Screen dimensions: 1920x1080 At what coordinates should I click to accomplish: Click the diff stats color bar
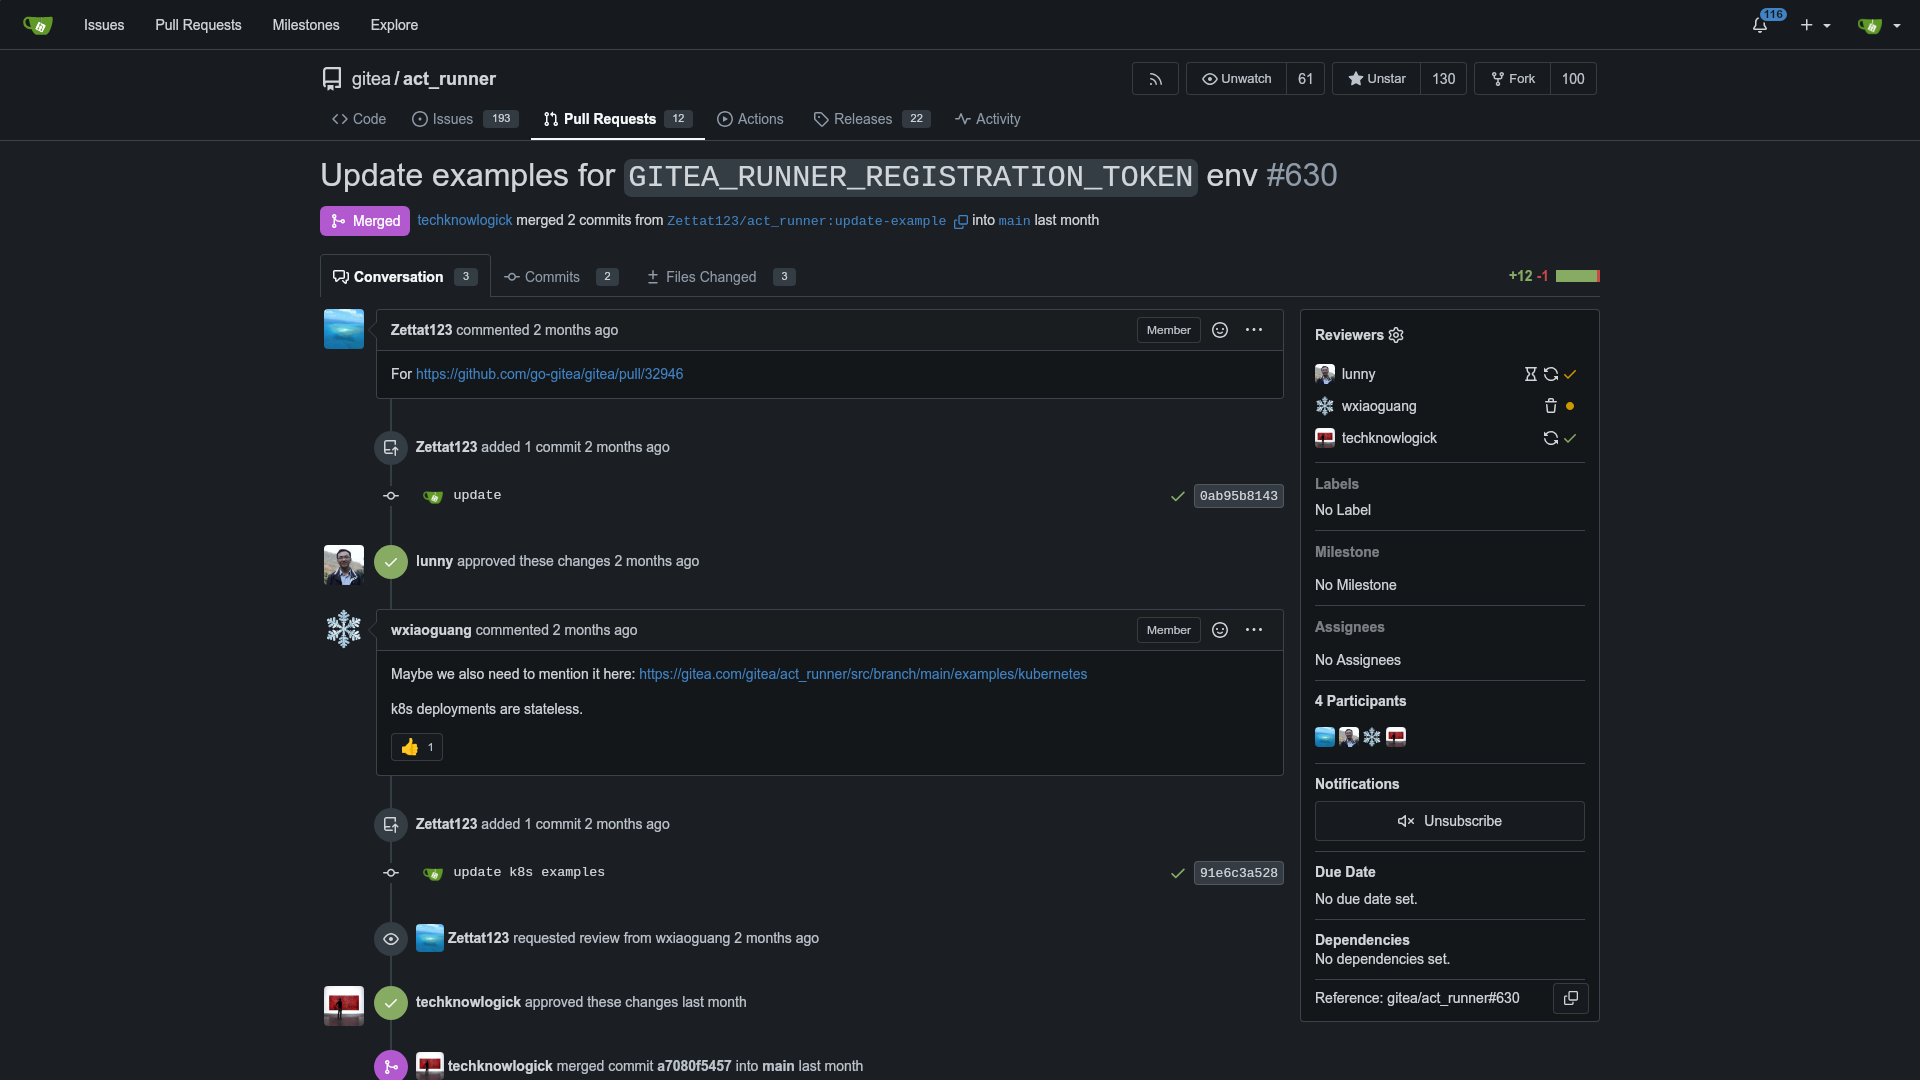(1577, 276)
